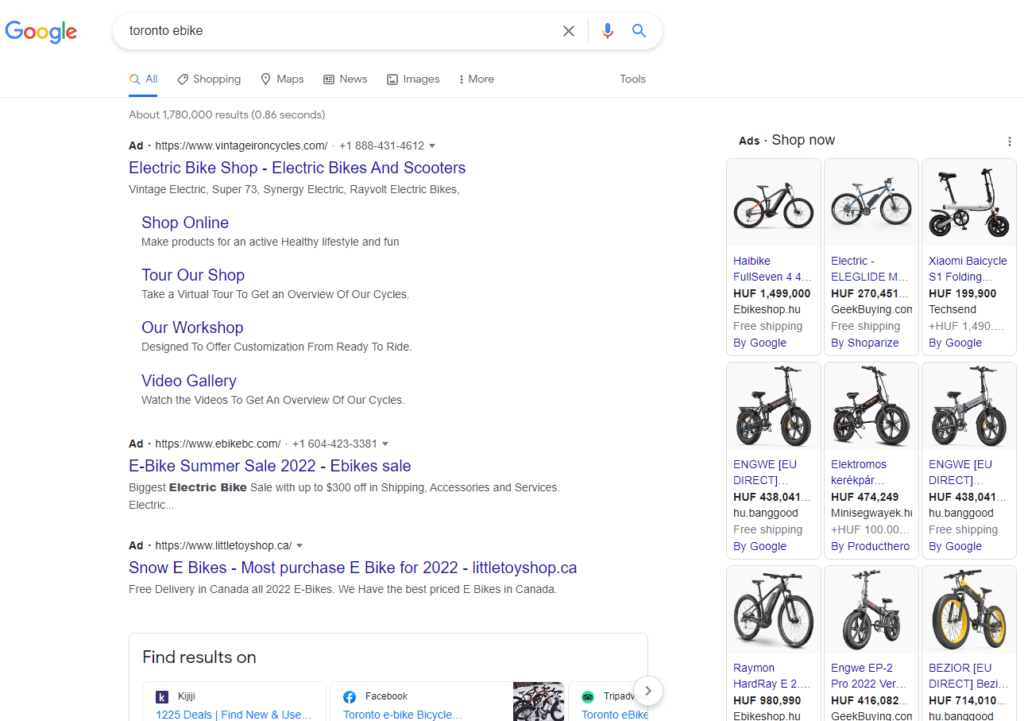The image size is (1024, 721).
Task: Switch to the Maps tab
Action: (x=282, y=79)
